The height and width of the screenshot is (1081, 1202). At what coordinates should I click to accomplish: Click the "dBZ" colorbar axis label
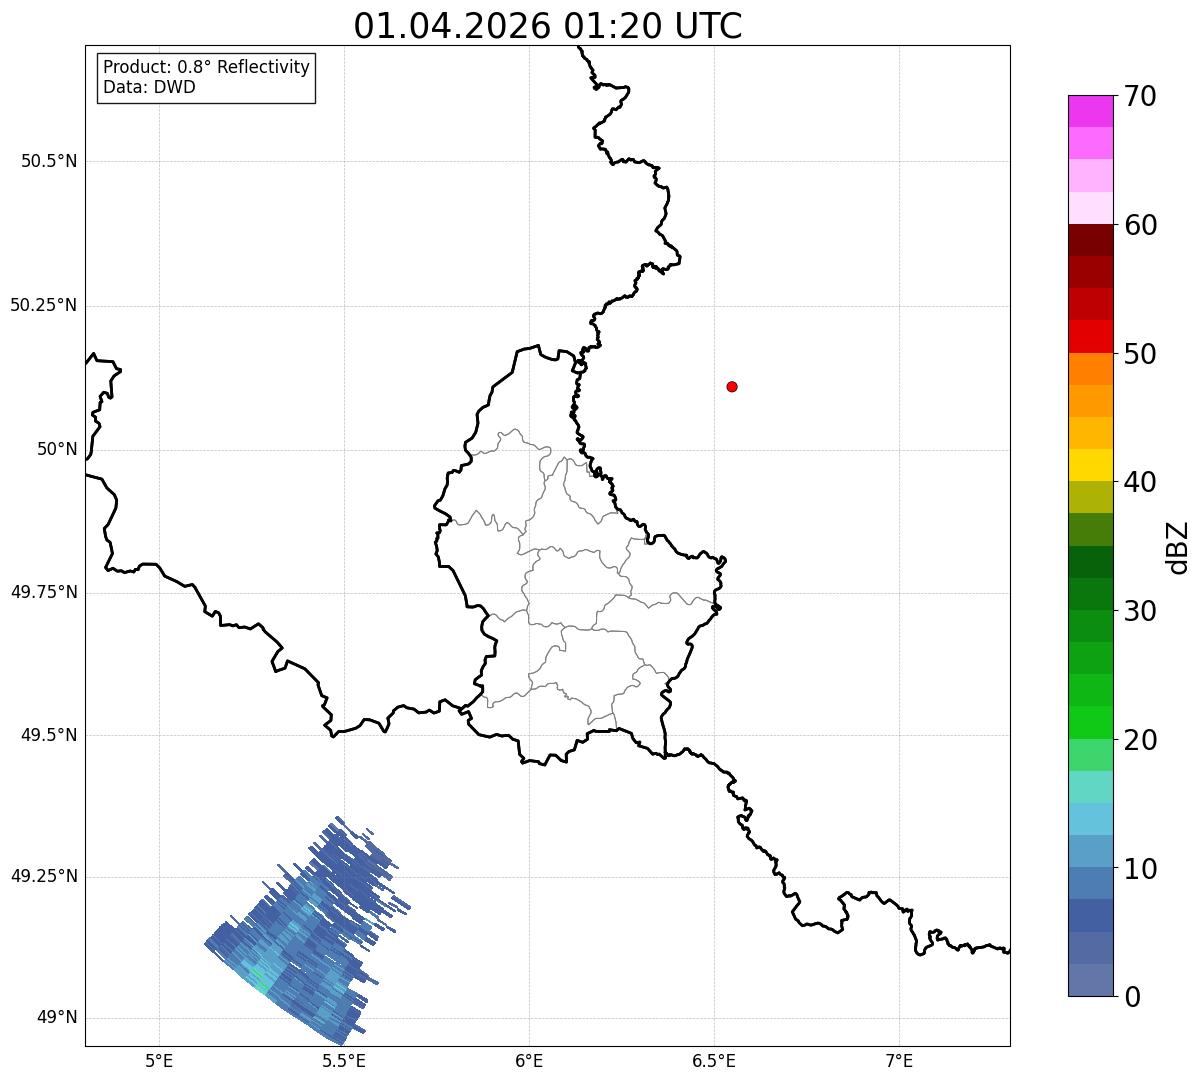pyautogui.click(x=1178, y=547)
